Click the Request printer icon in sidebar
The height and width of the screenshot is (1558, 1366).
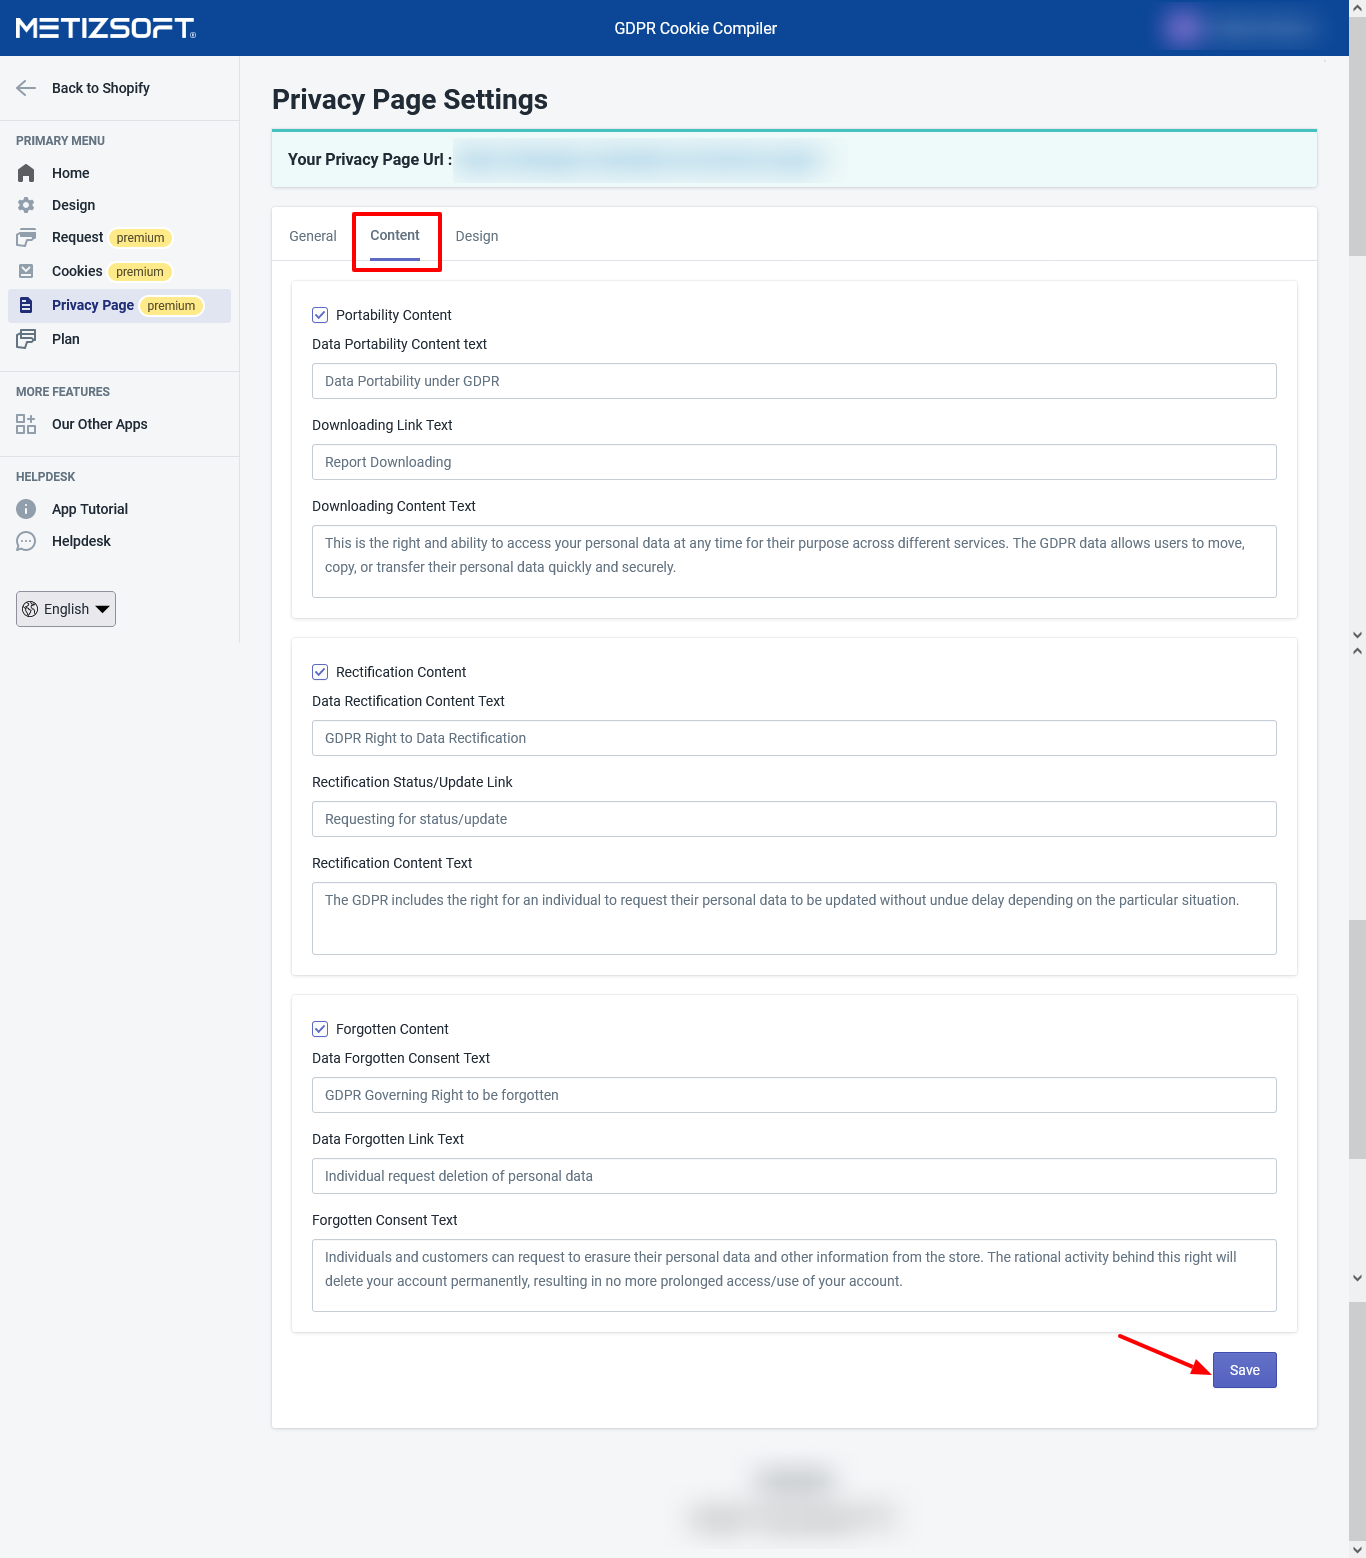pyautogui.click(x=26, y=238)
